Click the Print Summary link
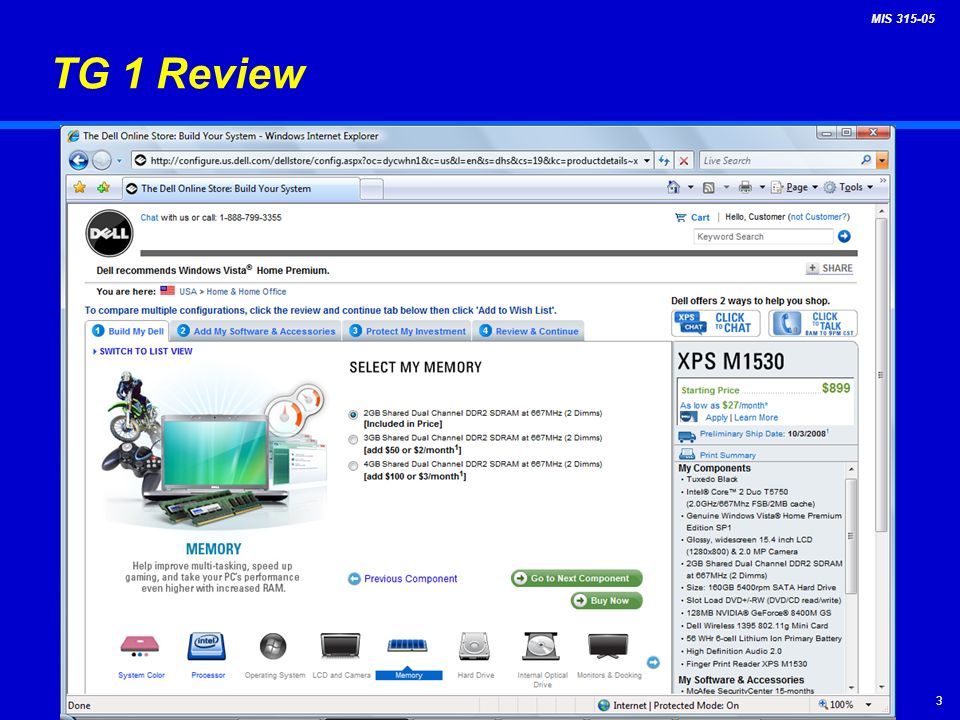 click(727, 455)
